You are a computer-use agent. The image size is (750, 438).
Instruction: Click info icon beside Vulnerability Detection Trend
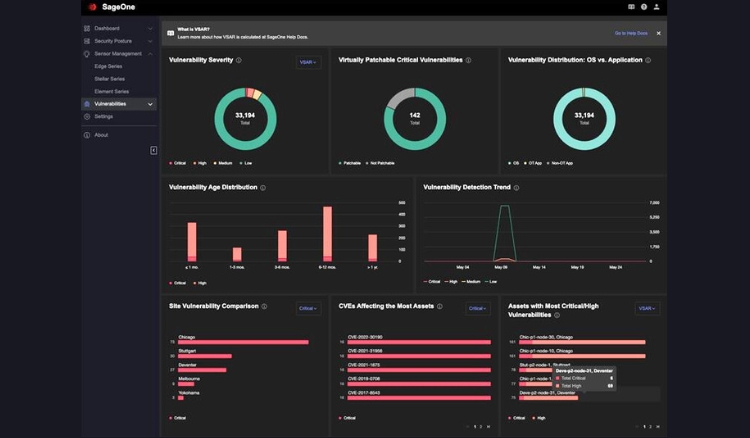click(517, 187)
